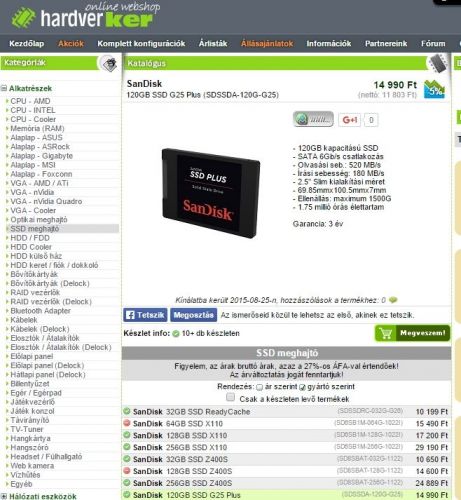Viewport: 461px width, 500px height.
Task: Open the CPU - AMD category
Action: (30, 101)
